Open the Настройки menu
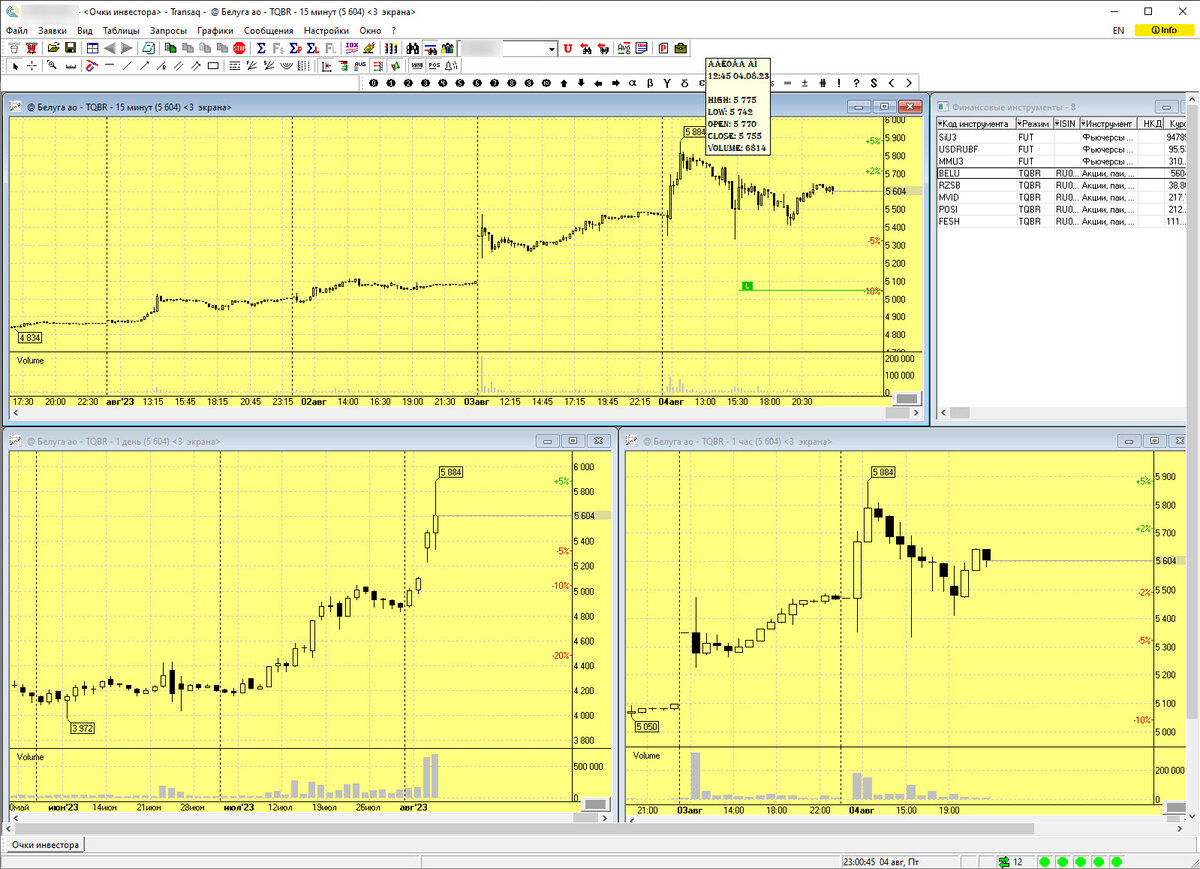The height and width of the screenshot is (869, 1200). pyautogui.click(x=326, y=30)
